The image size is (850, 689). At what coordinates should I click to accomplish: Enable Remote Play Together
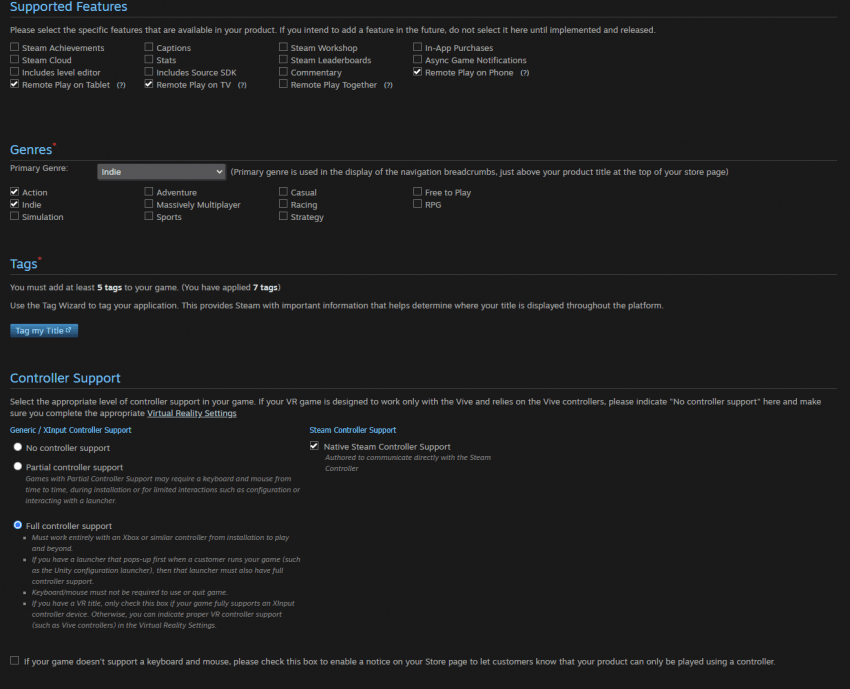tap(283, 84)
